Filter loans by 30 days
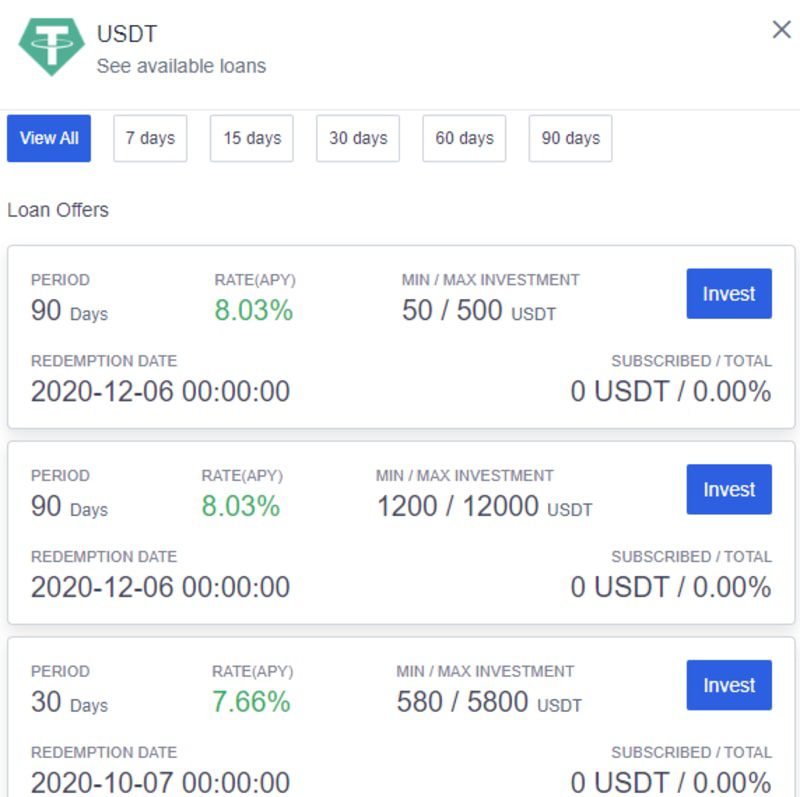The height and width of the screenshot is (797, 800). pos(358,138)
